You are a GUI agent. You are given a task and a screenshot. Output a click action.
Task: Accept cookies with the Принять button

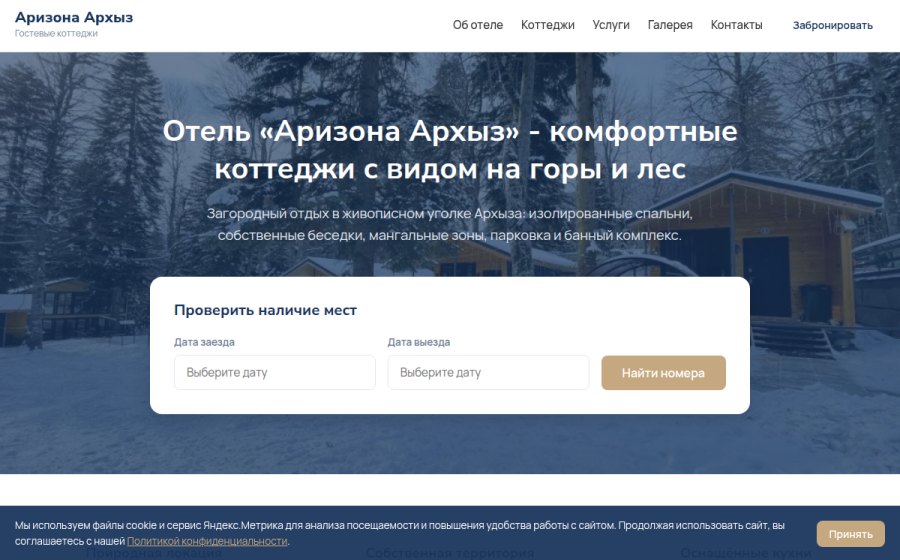point(850,534)
